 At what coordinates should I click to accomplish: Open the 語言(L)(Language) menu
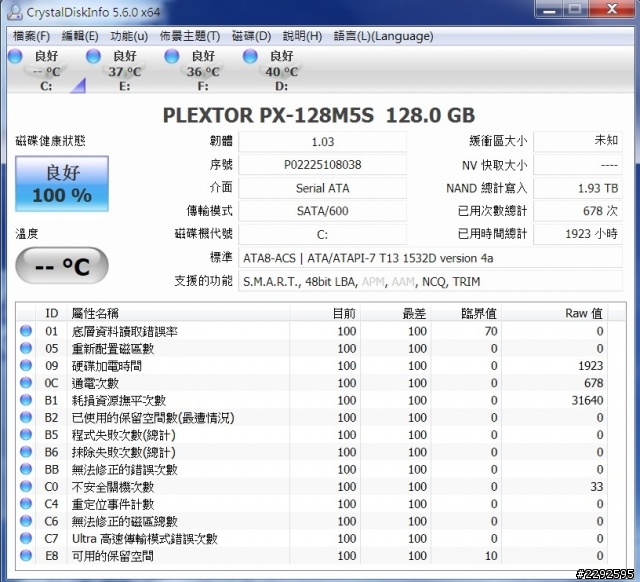[x=383, y=36]
